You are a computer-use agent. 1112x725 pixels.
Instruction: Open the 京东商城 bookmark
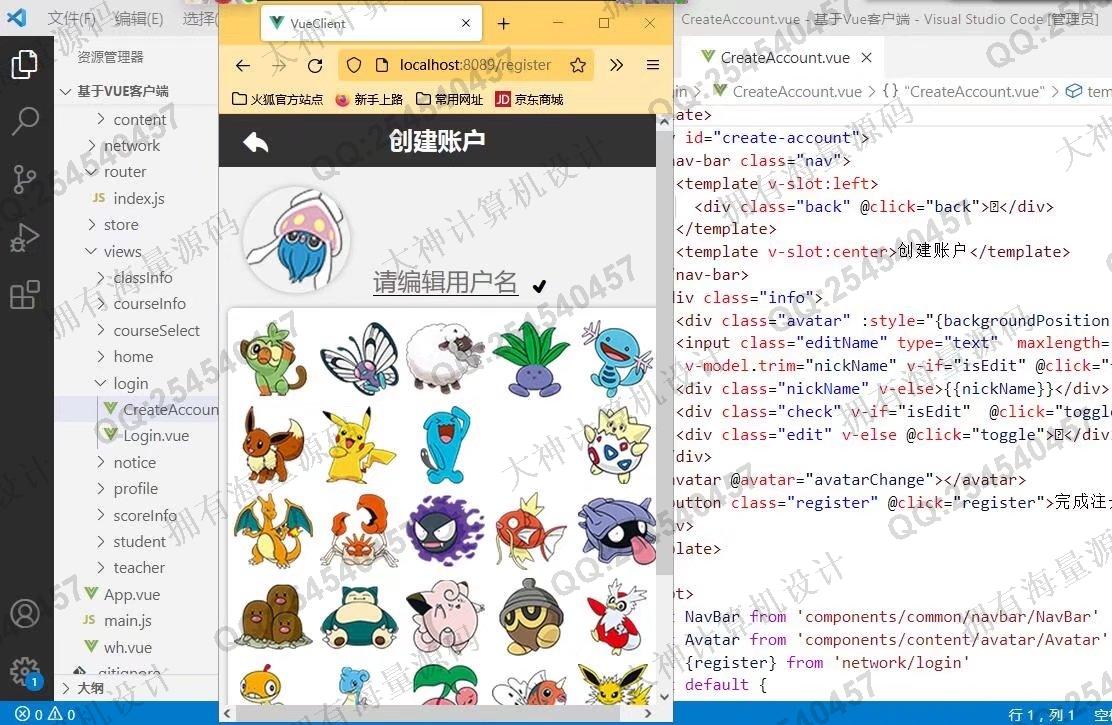pyautogui.click(x=529, y=99)
